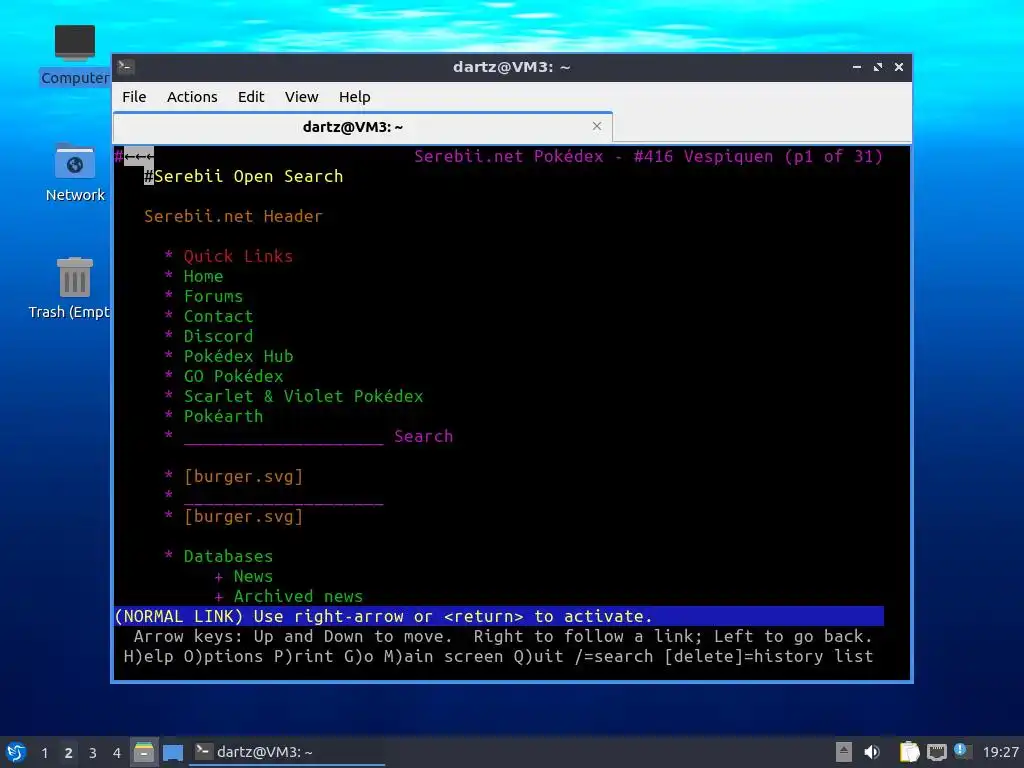Follow the Scarlet & Violet Pokédex link

(x=304, y=396)
